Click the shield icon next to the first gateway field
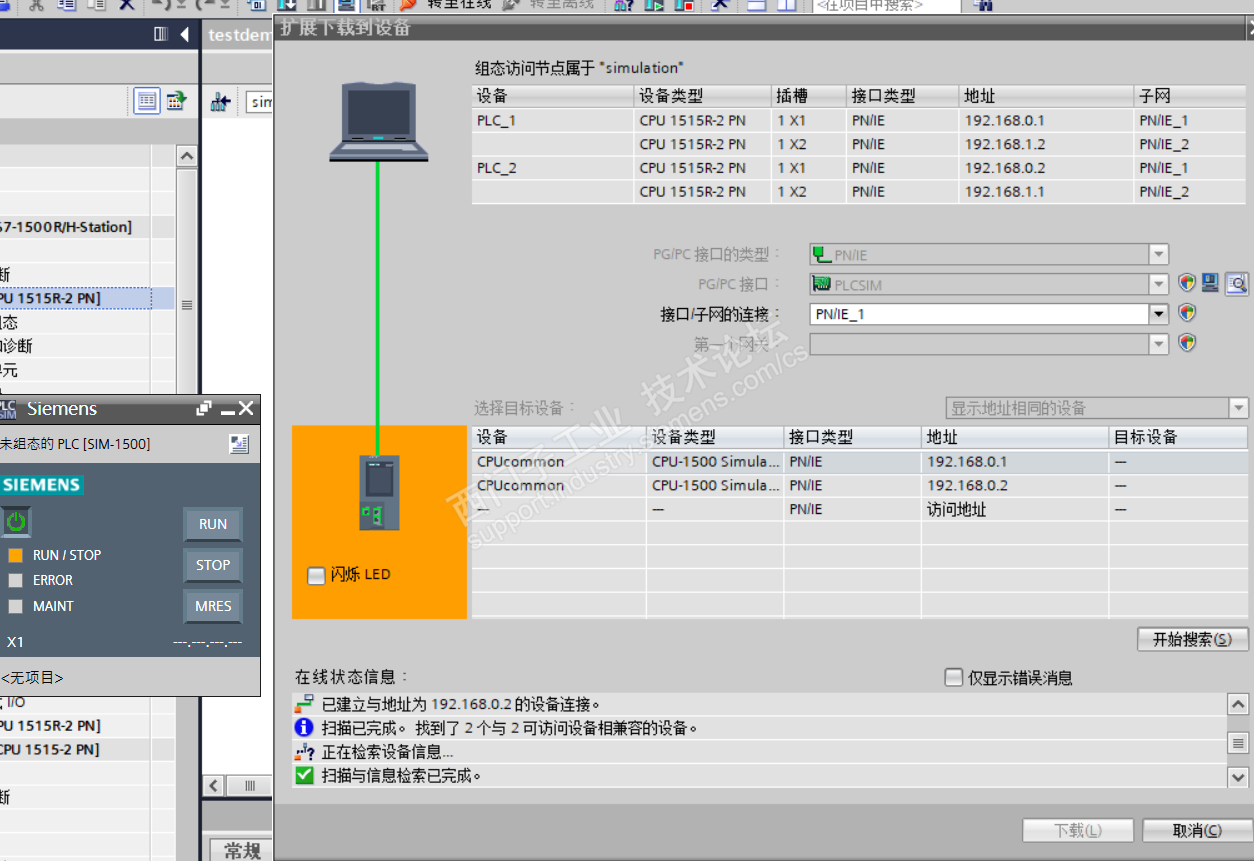The image size is (1254, 861). (x=1187, y=344)
